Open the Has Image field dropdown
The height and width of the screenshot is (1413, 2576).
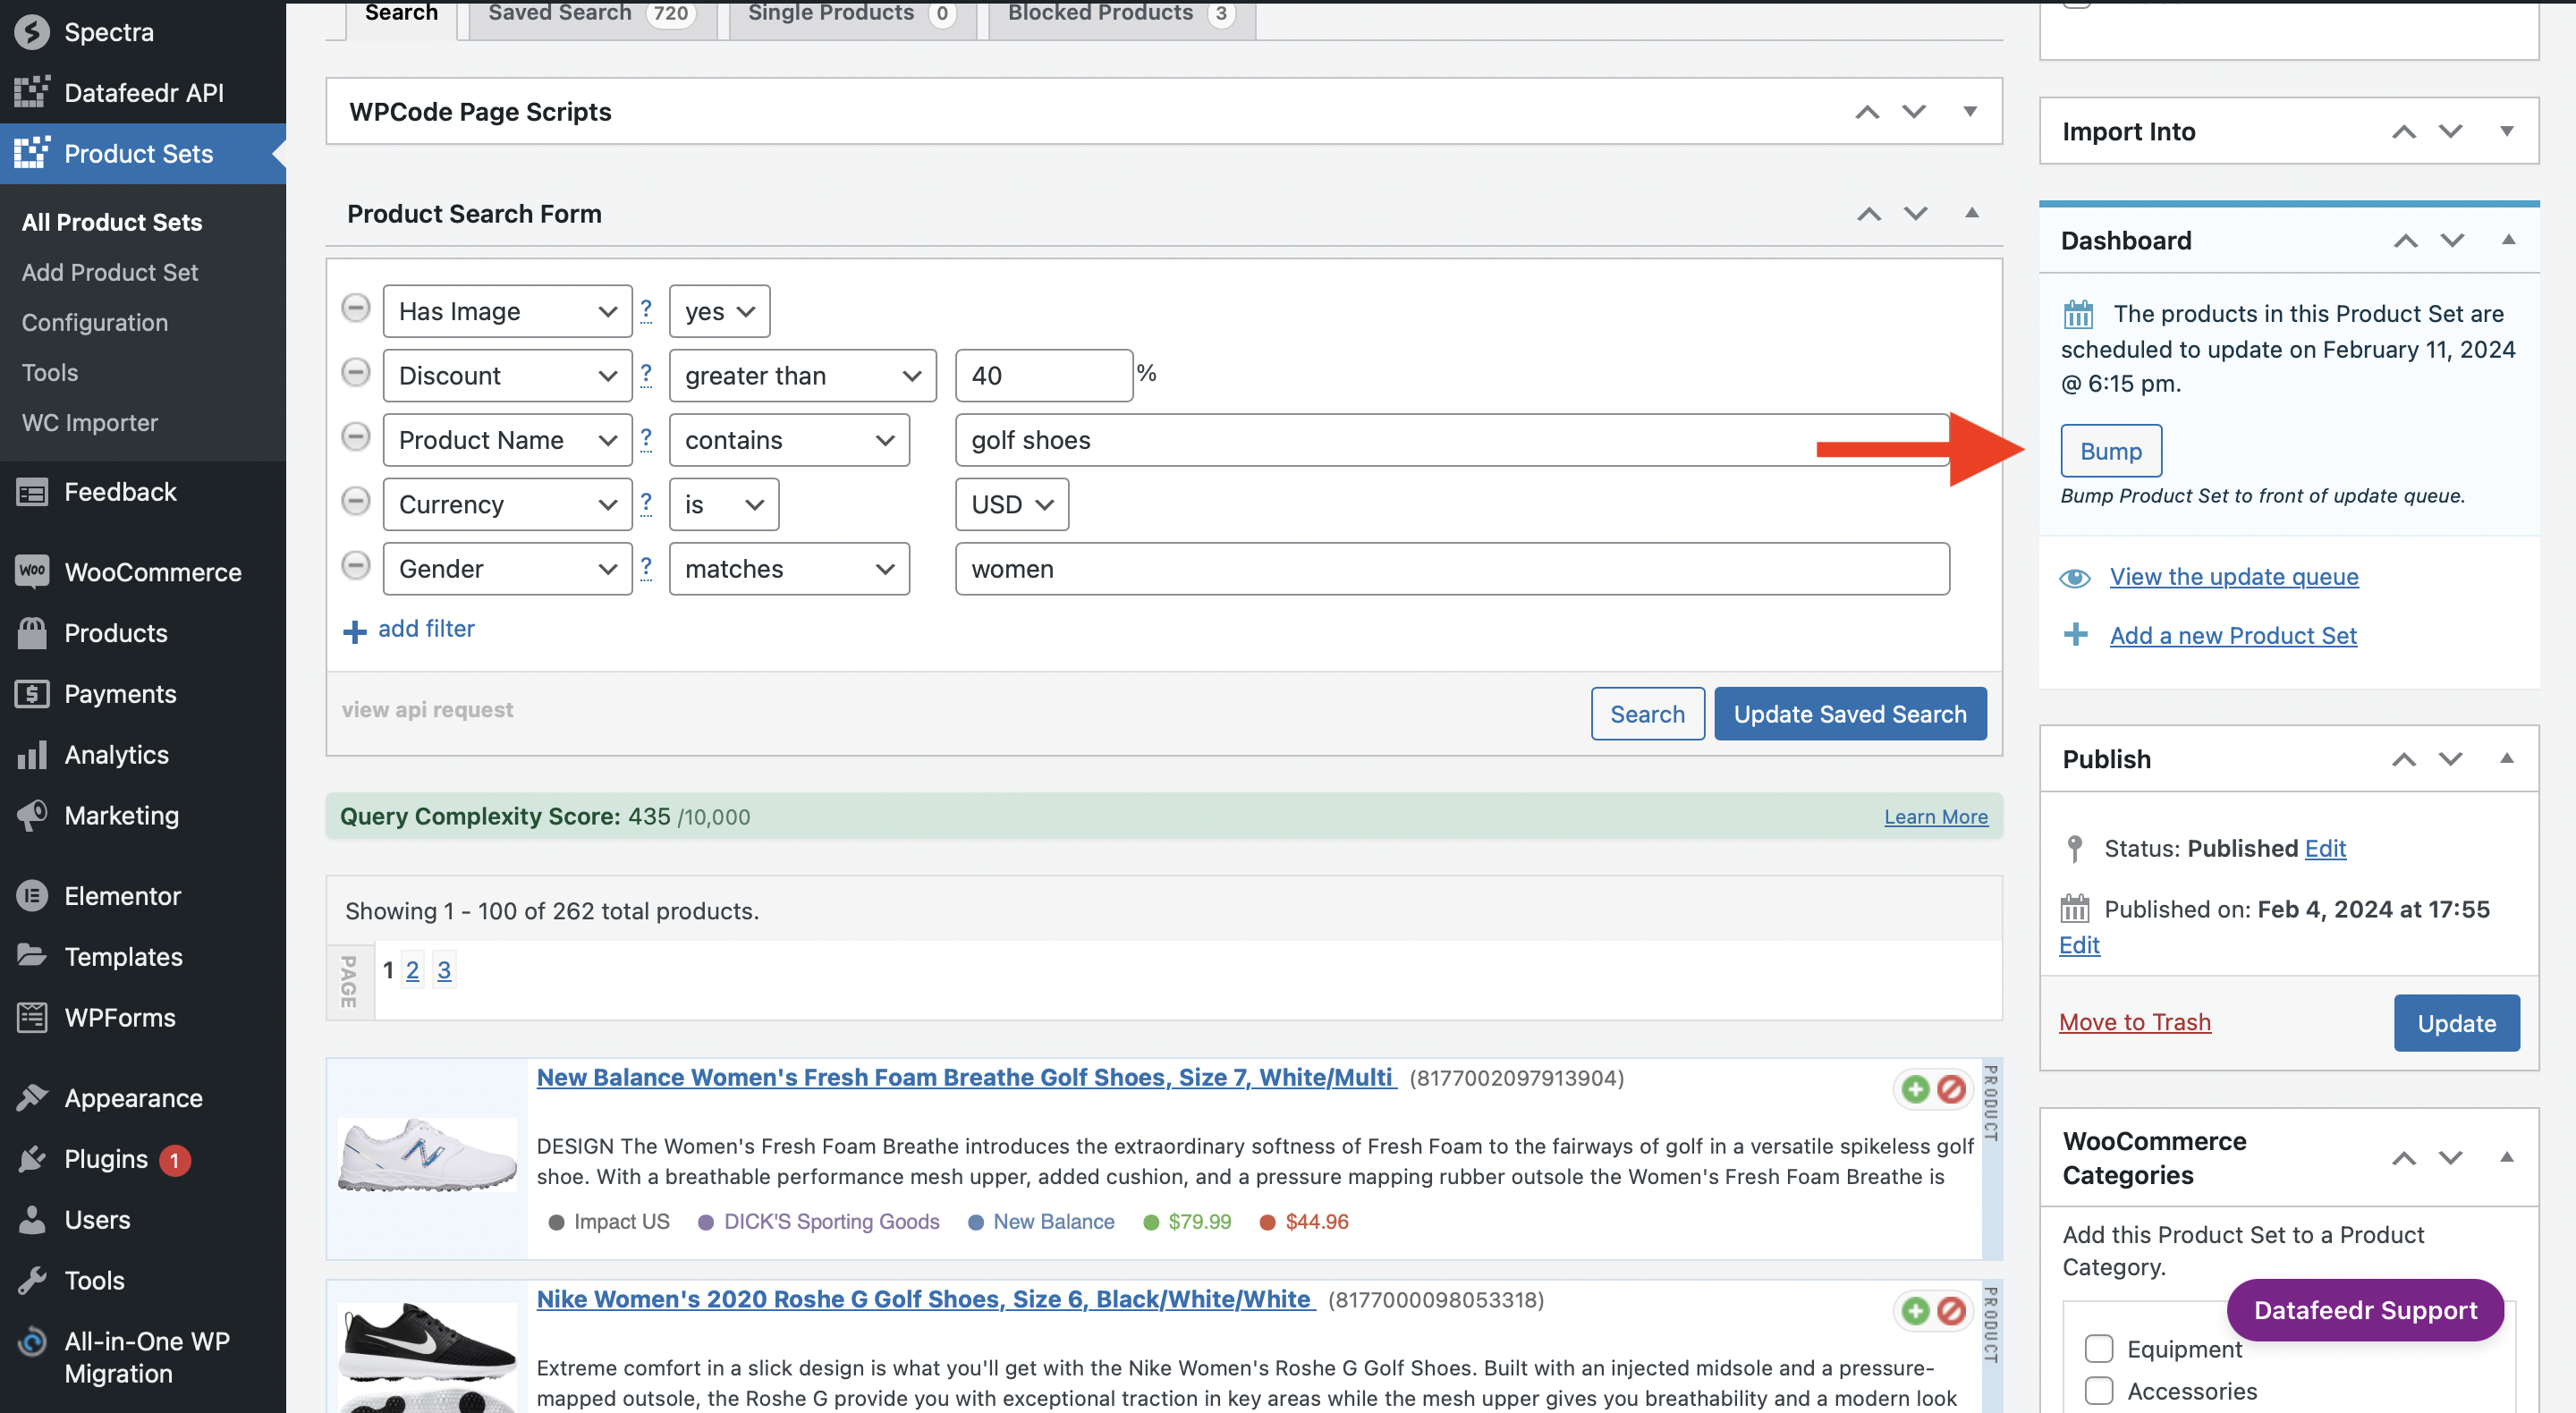(507, 311)
